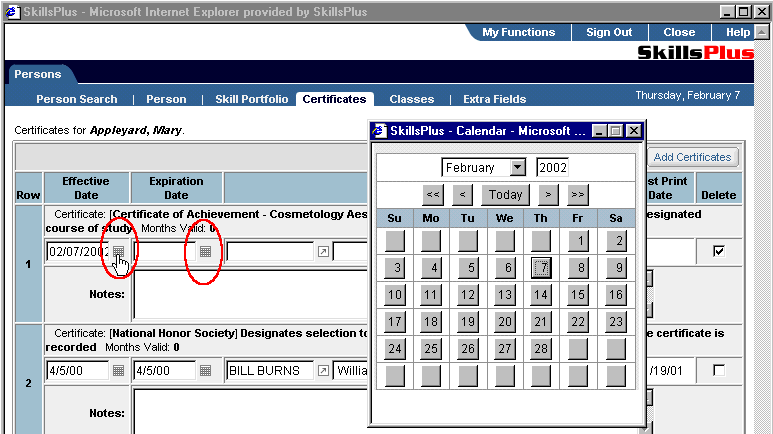Switch to the Persons tab
The image size is (773, 434).
(38, 74)
